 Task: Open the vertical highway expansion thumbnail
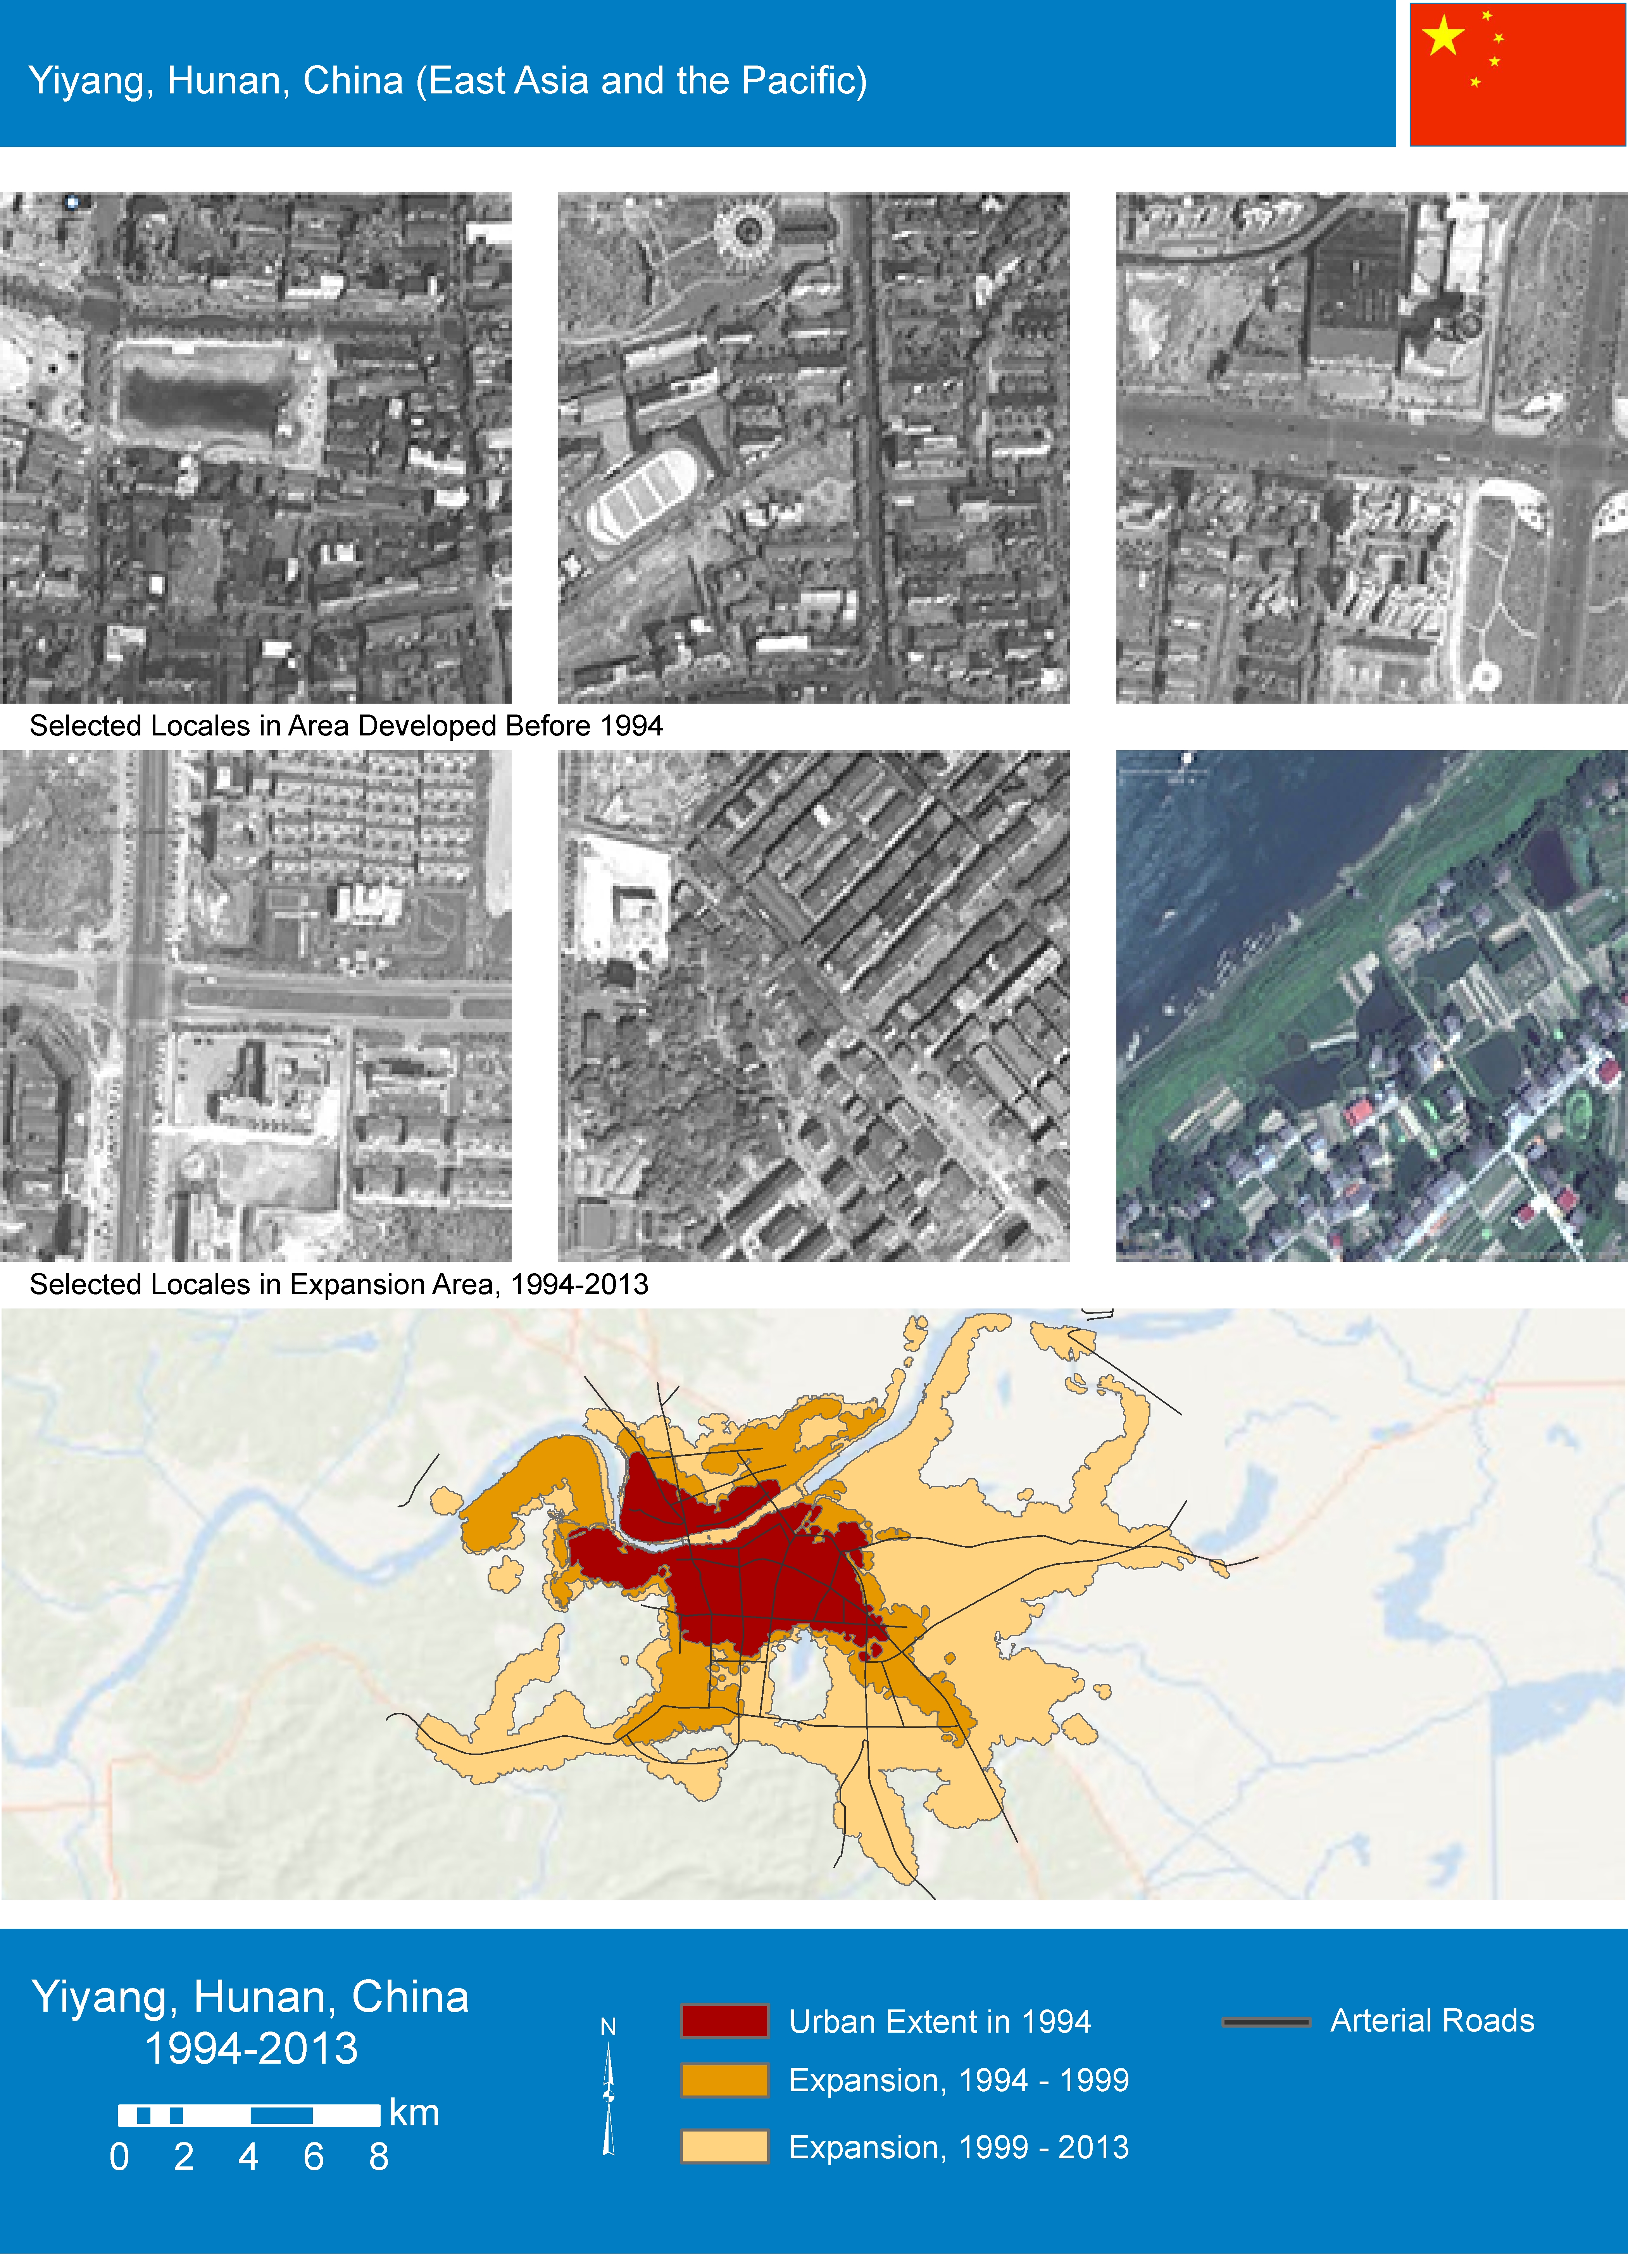click(x=256, y=1005)
